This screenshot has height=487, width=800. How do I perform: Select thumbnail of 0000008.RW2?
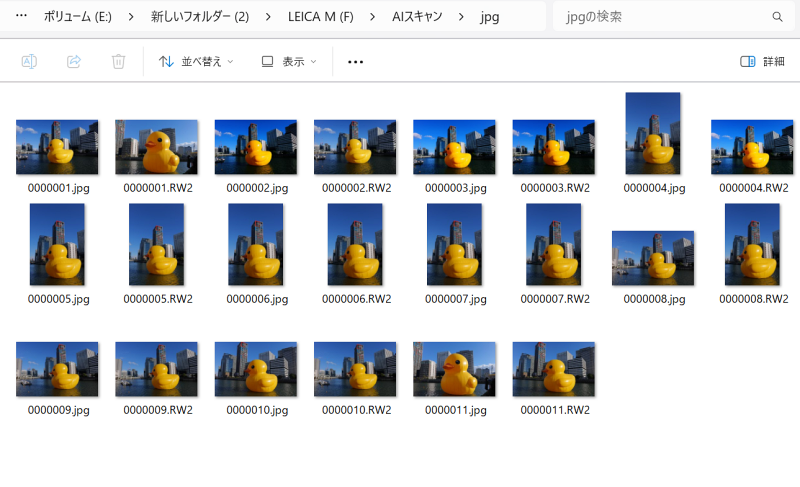click(752, 244)
